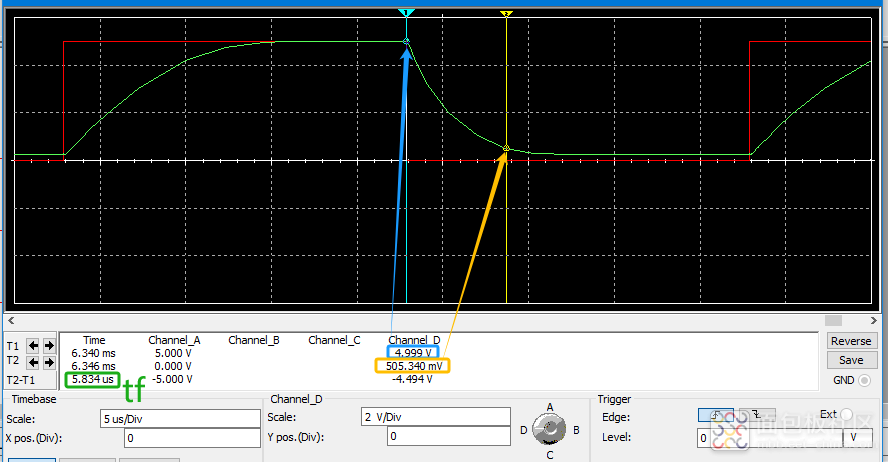Click the Channel_D column header
Screen dimensions: 888x462
(414, 340)
